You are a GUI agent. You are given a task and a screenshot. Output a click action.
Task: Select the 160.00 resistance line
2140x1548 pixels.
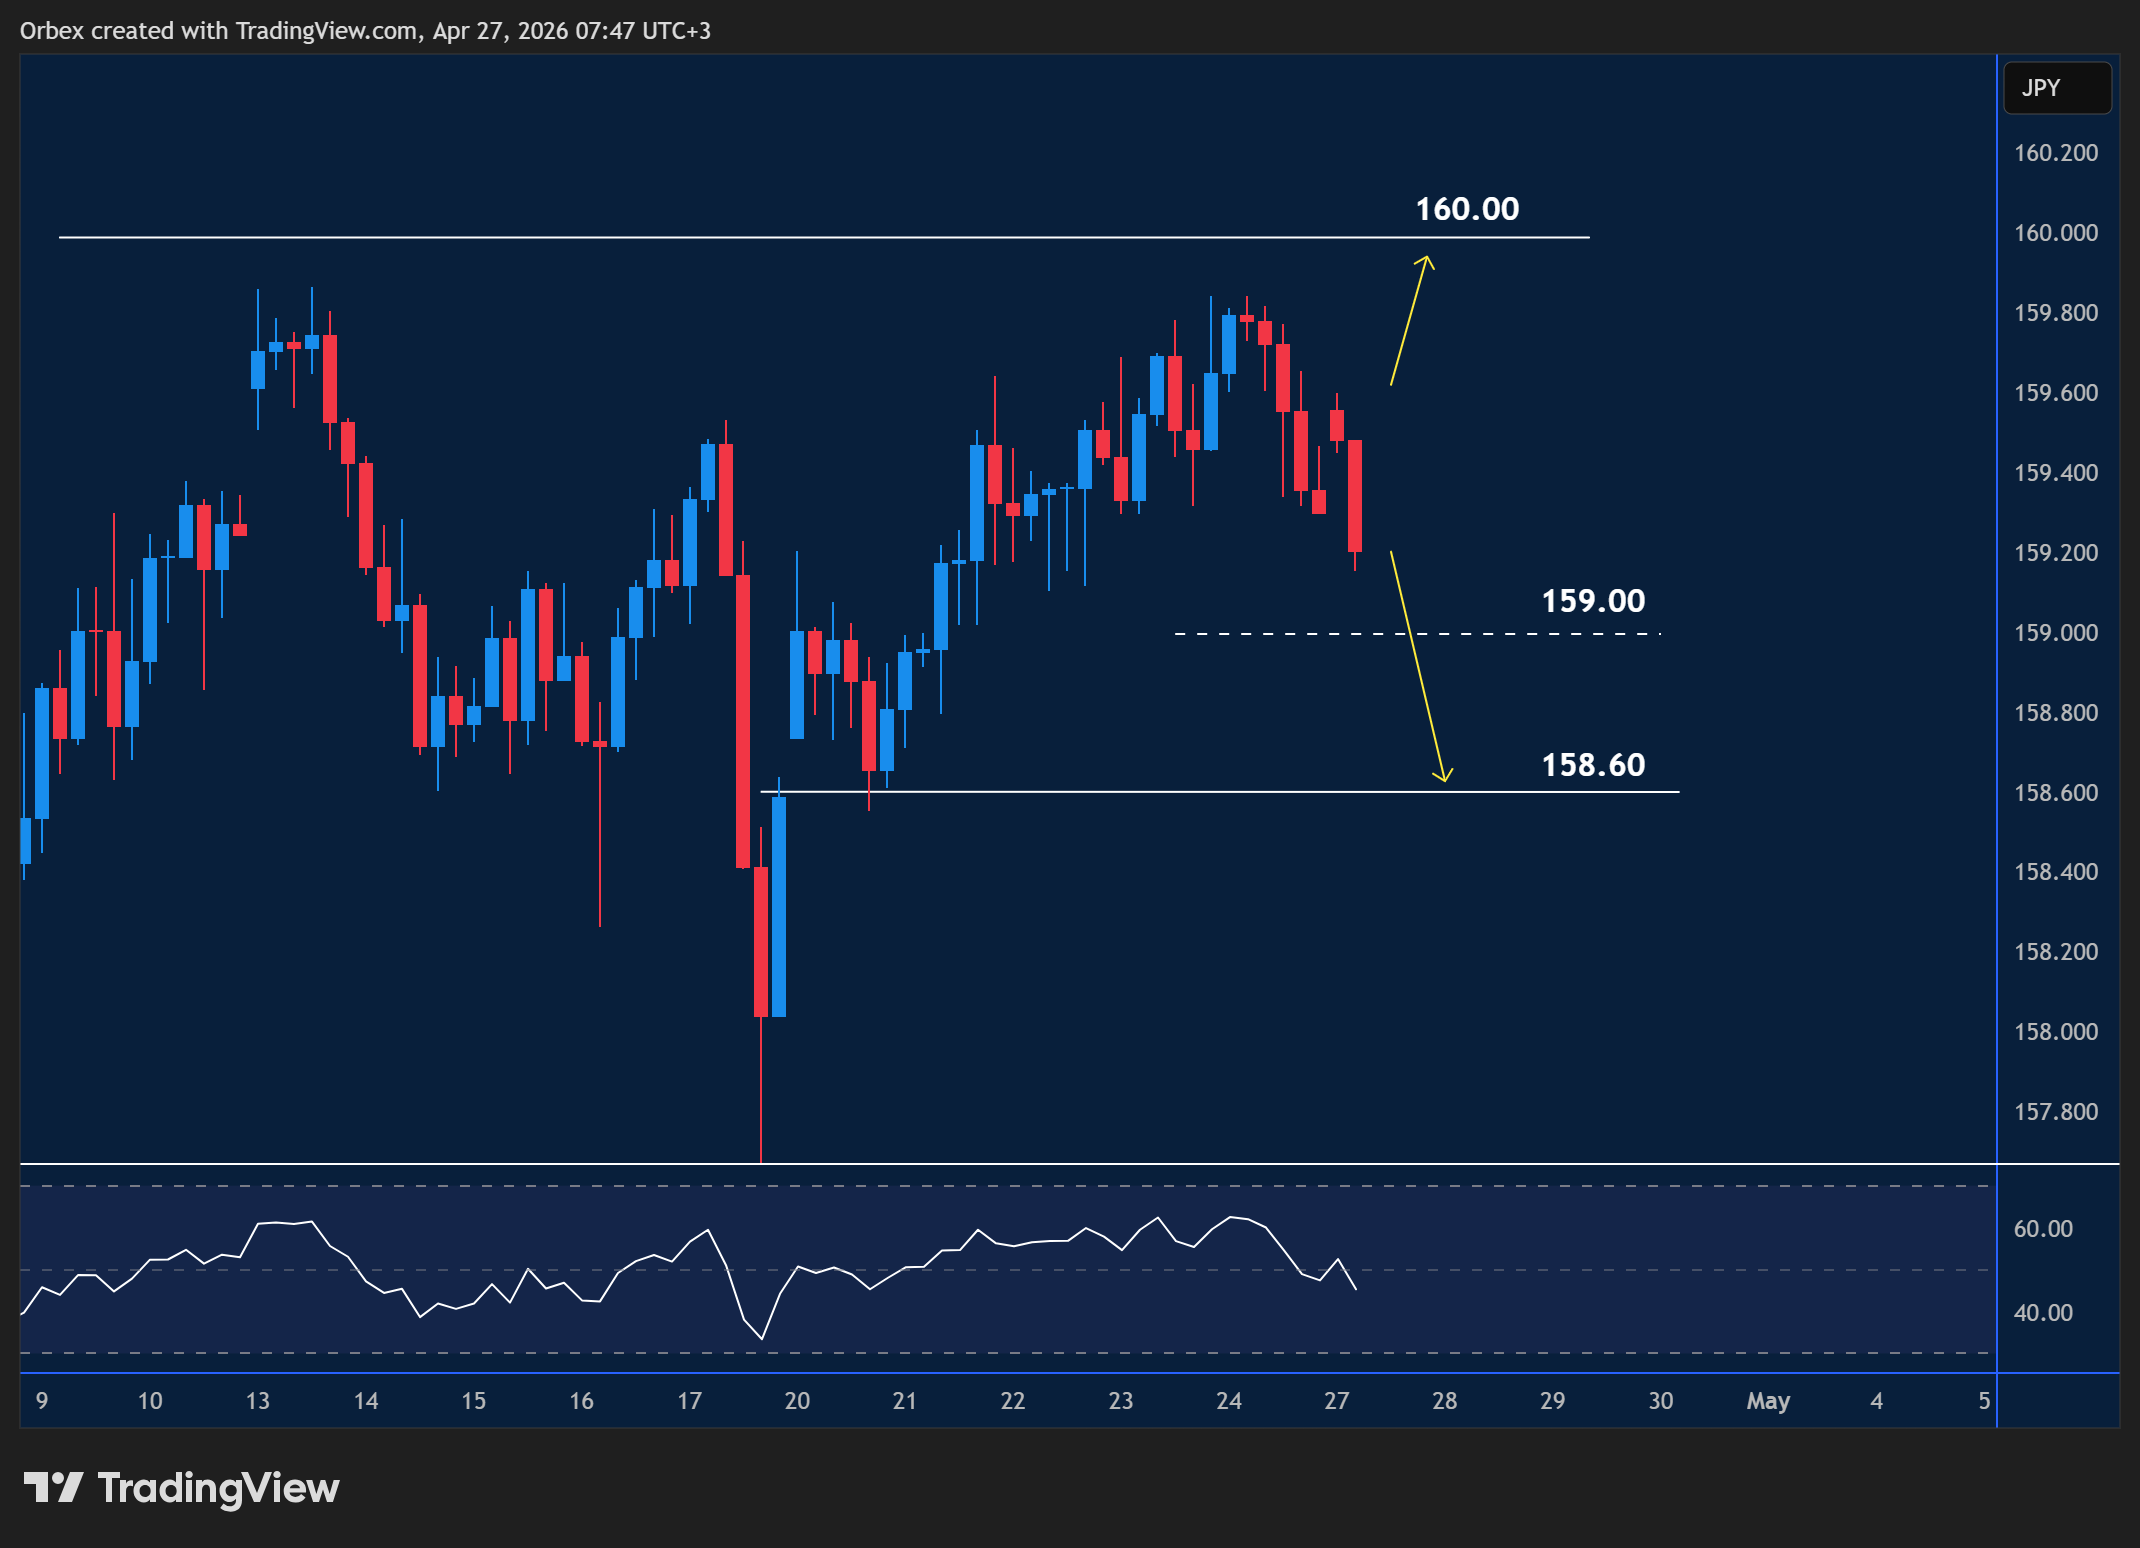[800, 237]
